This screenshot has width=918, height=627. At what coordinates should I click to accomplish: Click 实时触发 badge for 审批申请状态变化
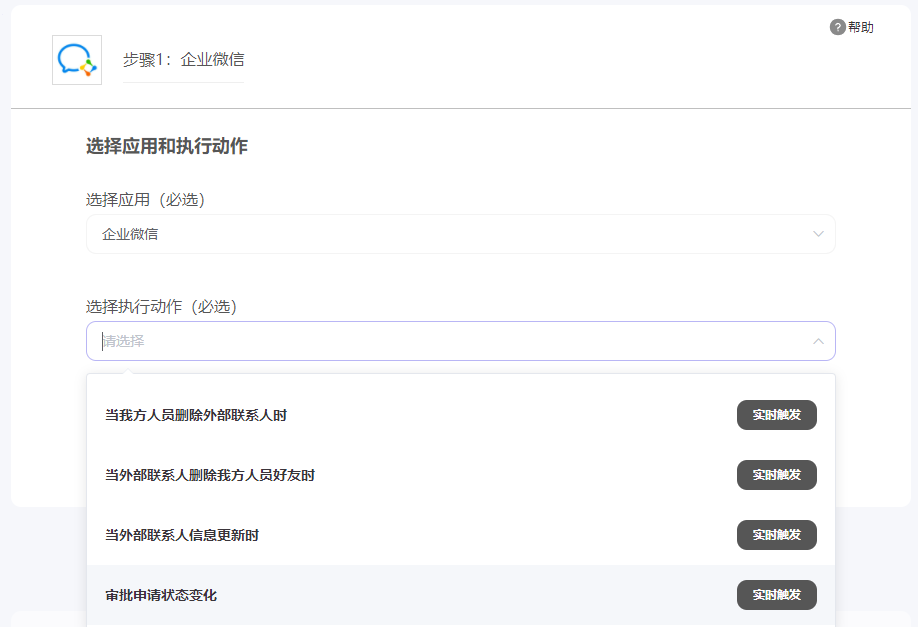pos(776,595)
